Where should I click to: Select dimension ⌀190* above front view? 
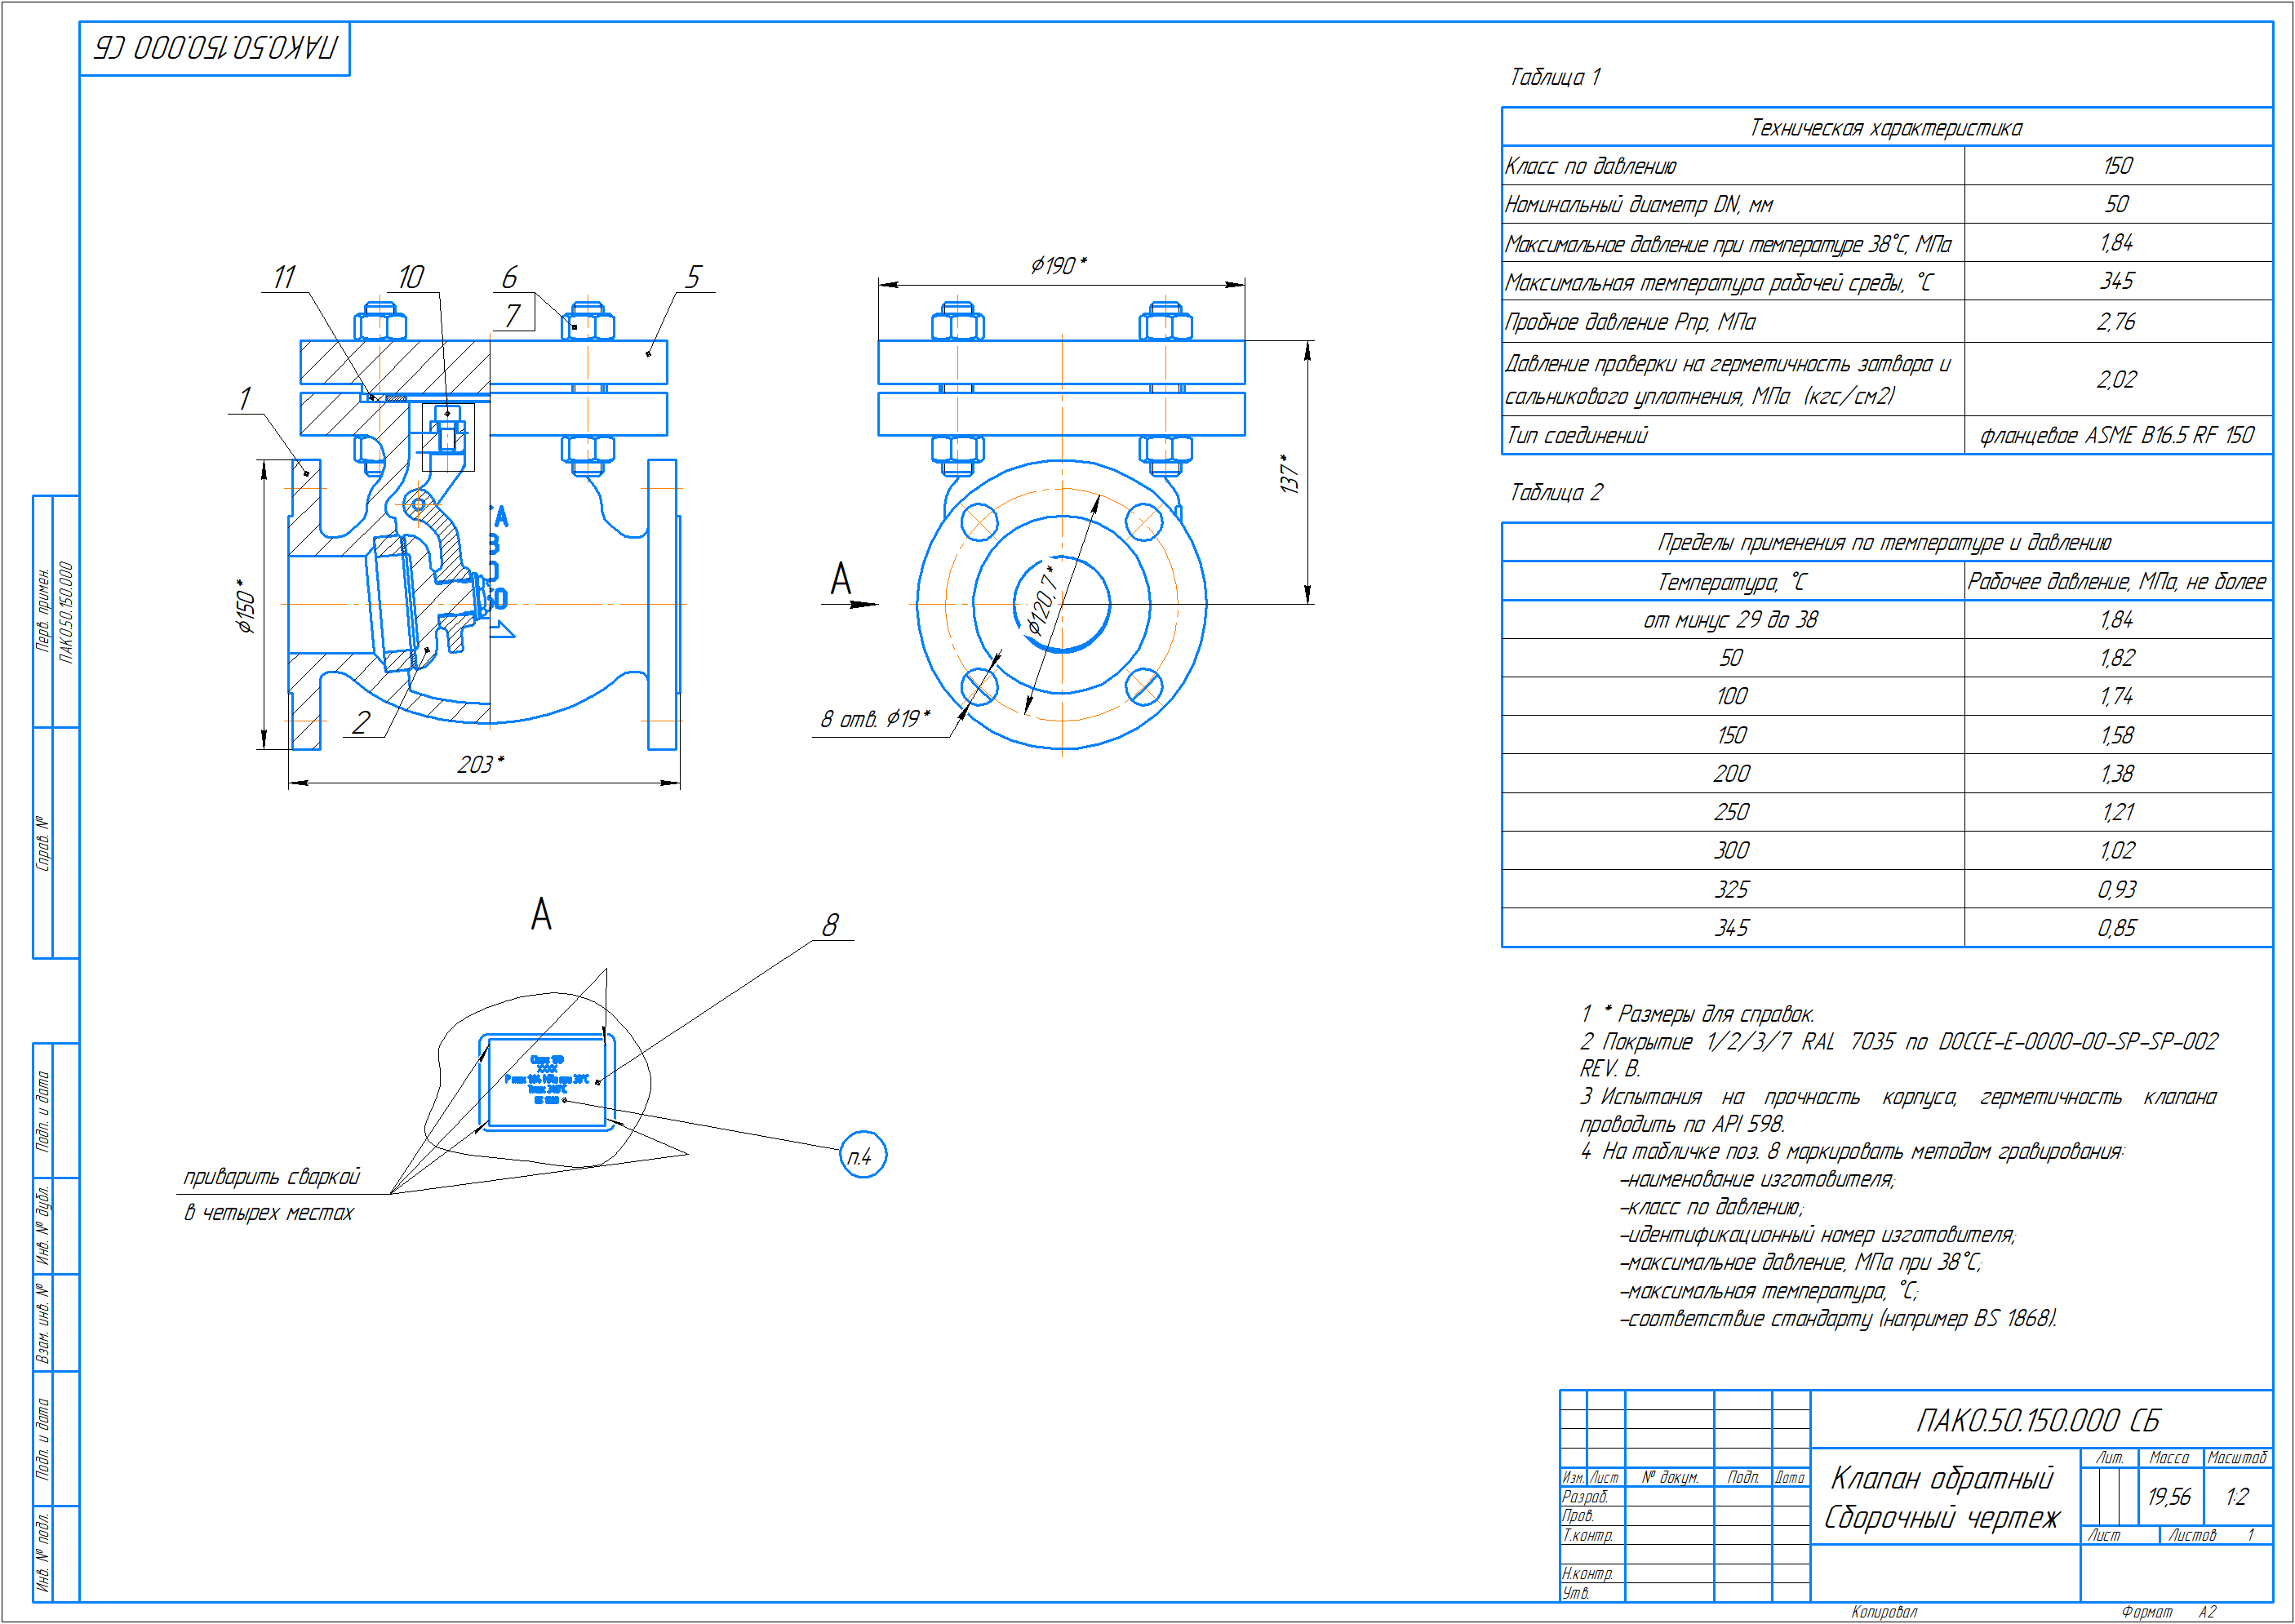point(1059,266)
